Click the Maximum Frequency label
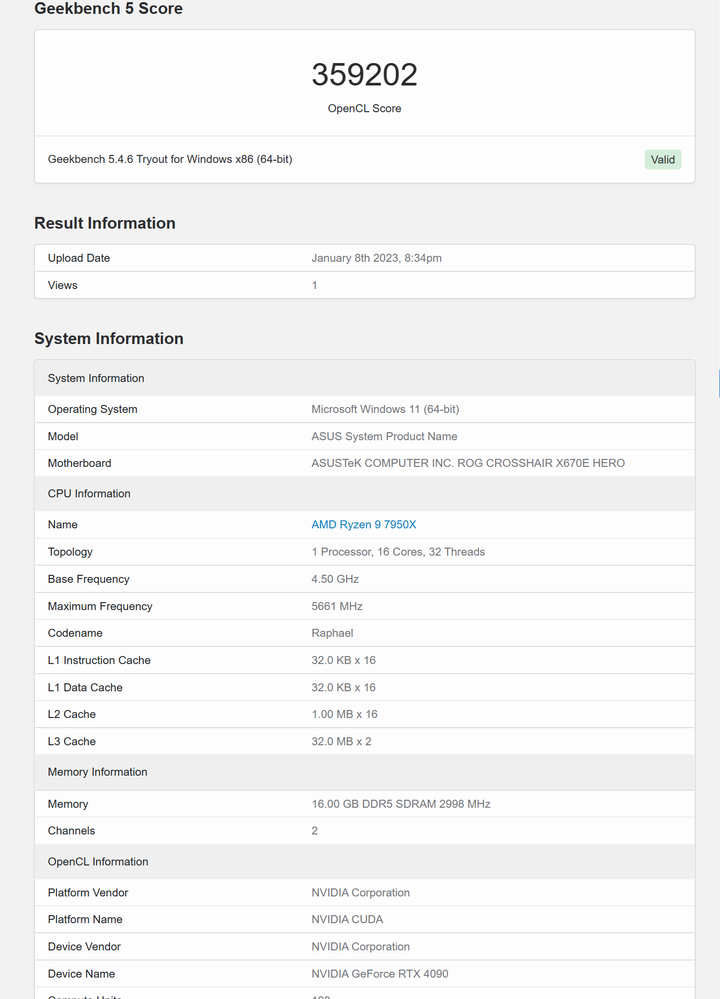720x999 pixels. click(x=100, y=607)
